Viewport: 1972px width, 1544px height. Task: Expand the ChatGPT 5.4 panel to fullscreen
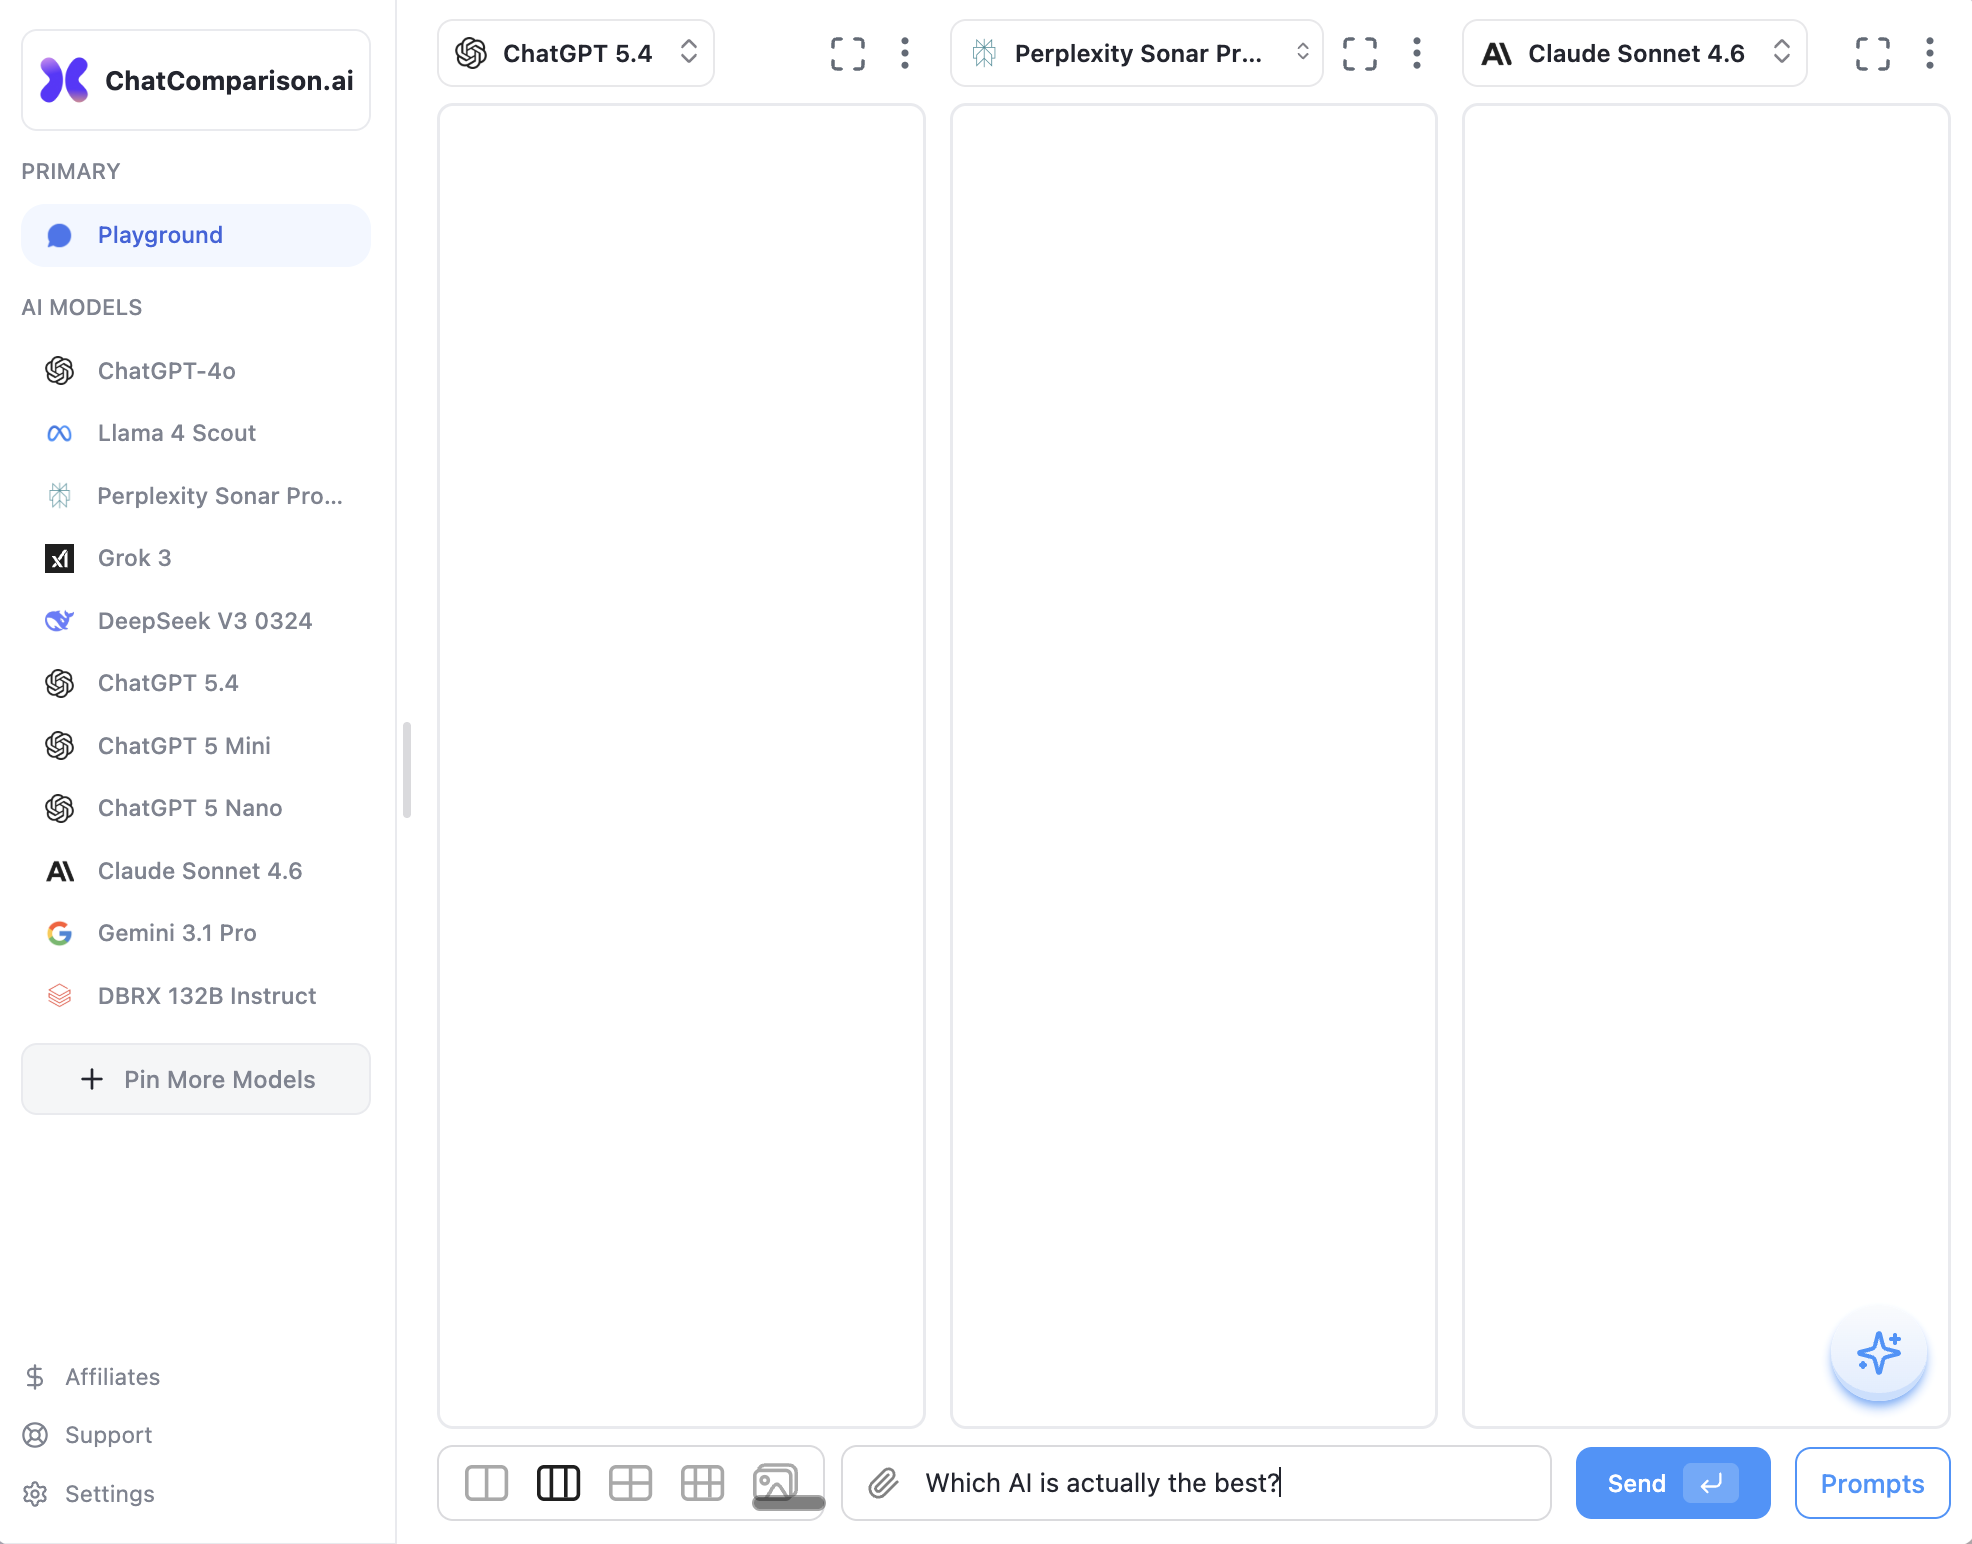tap(847, 53)
